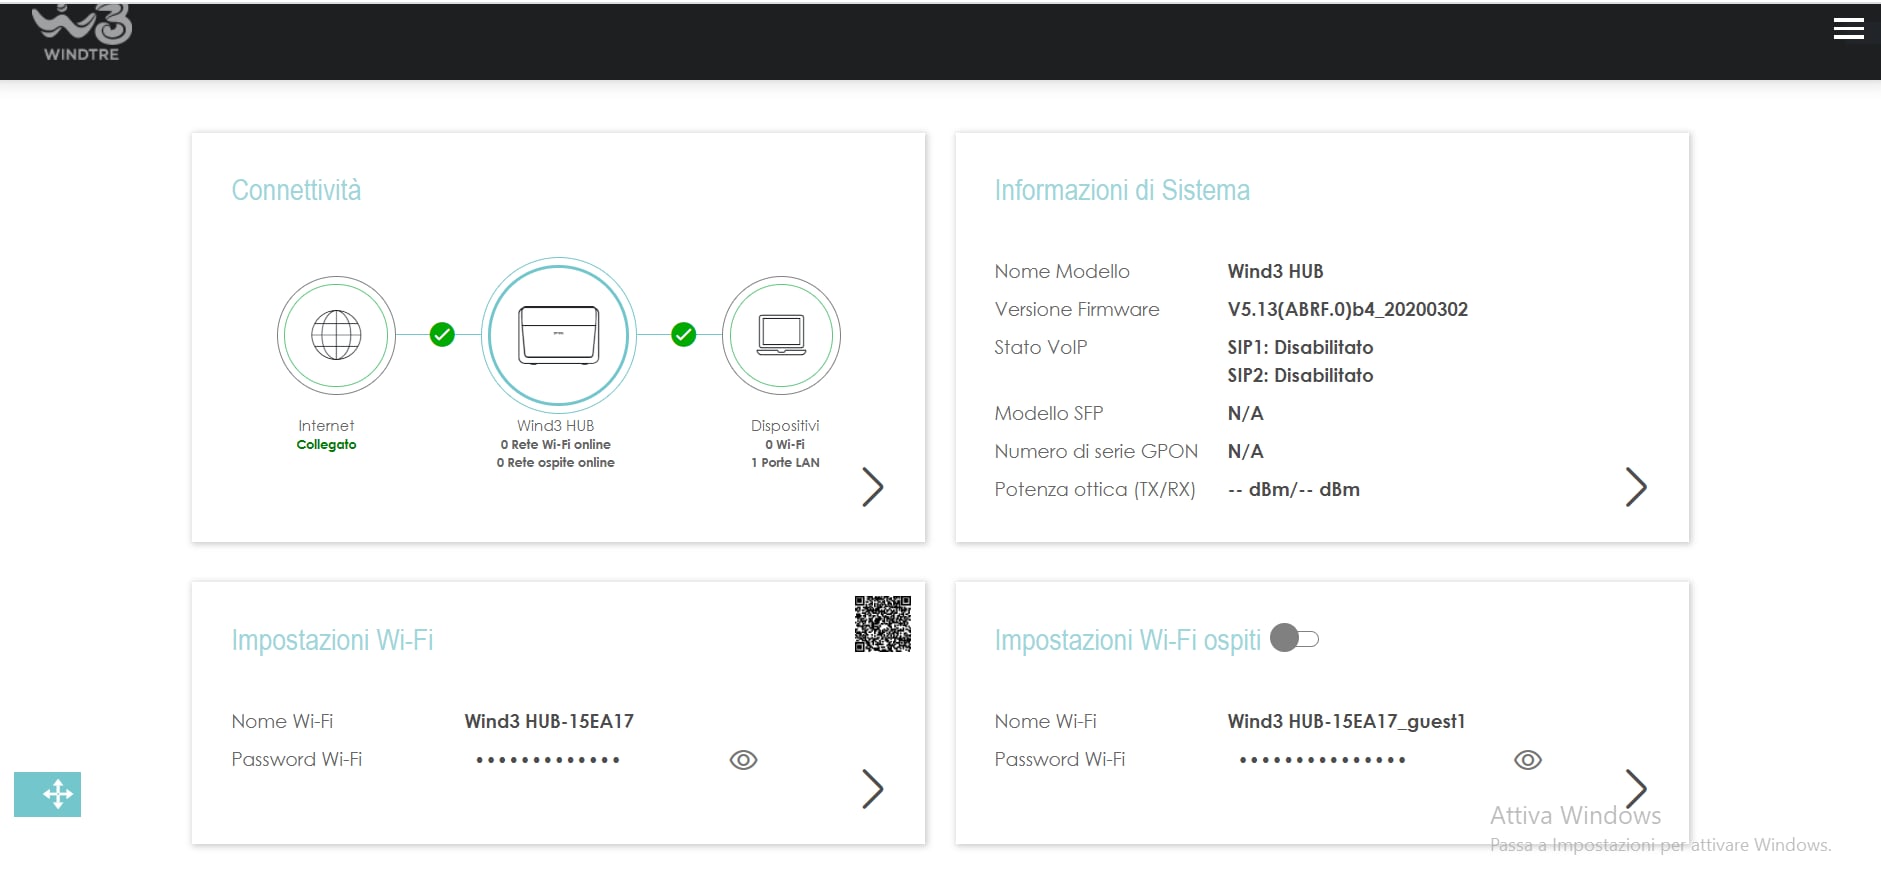Click the move widget arrows button

[48, 795]
